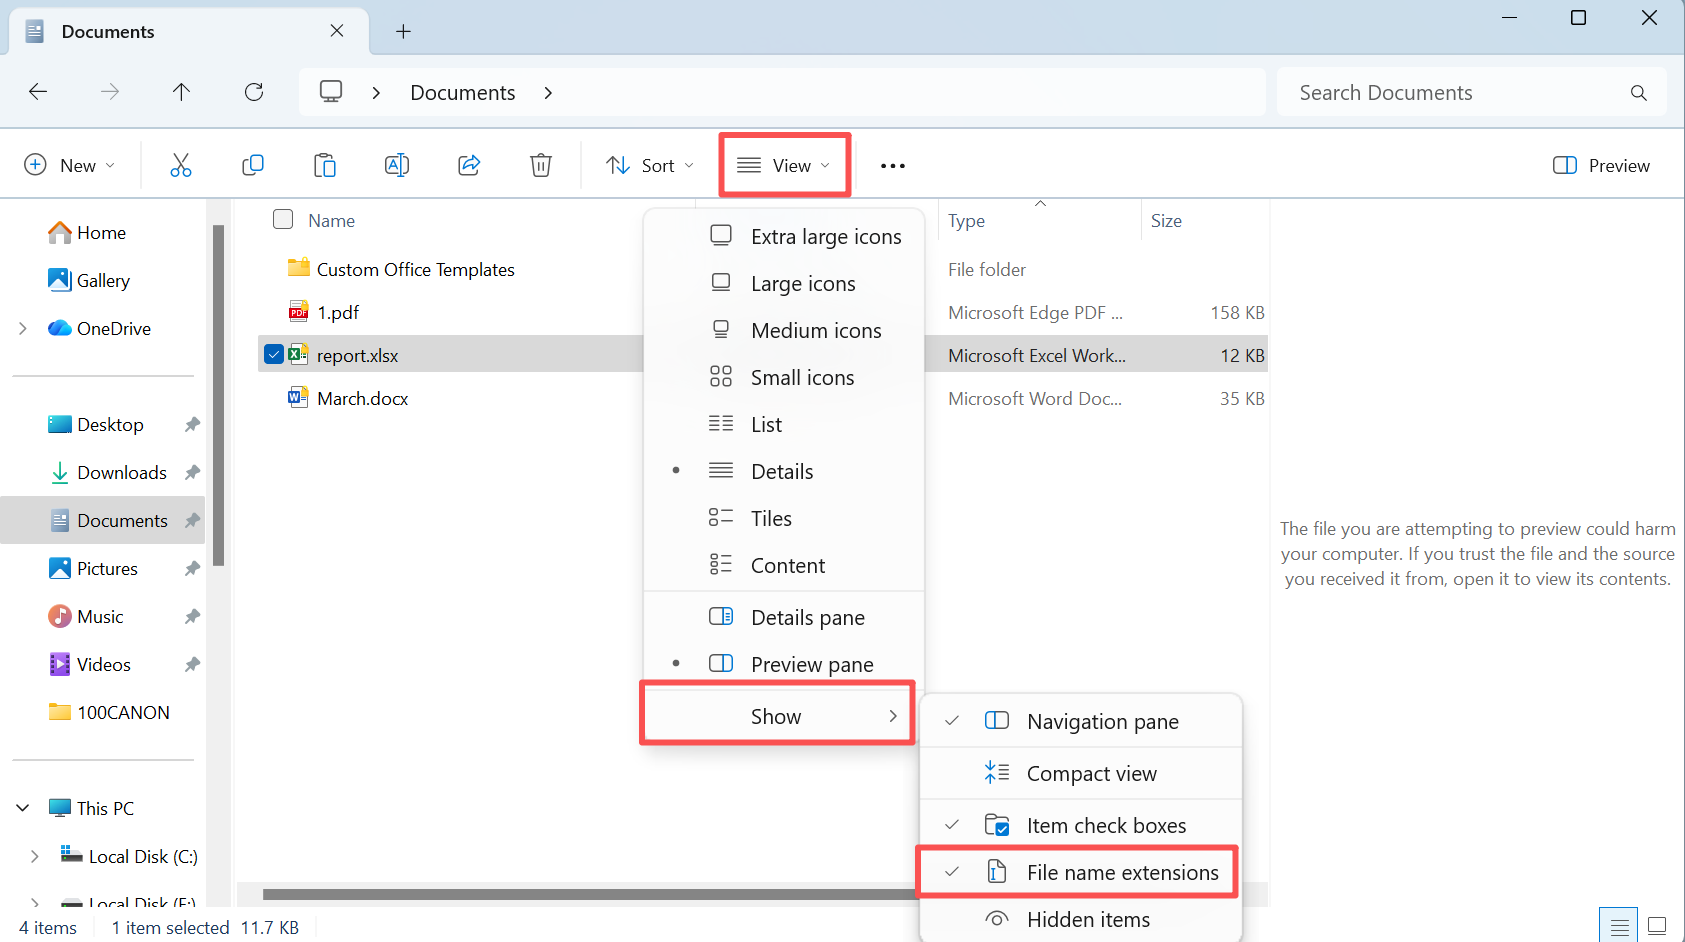Collapse the This PC tree node
The height and width of the screenshot is (942, 1685).
pyautogui.click(x=23, y=808)
